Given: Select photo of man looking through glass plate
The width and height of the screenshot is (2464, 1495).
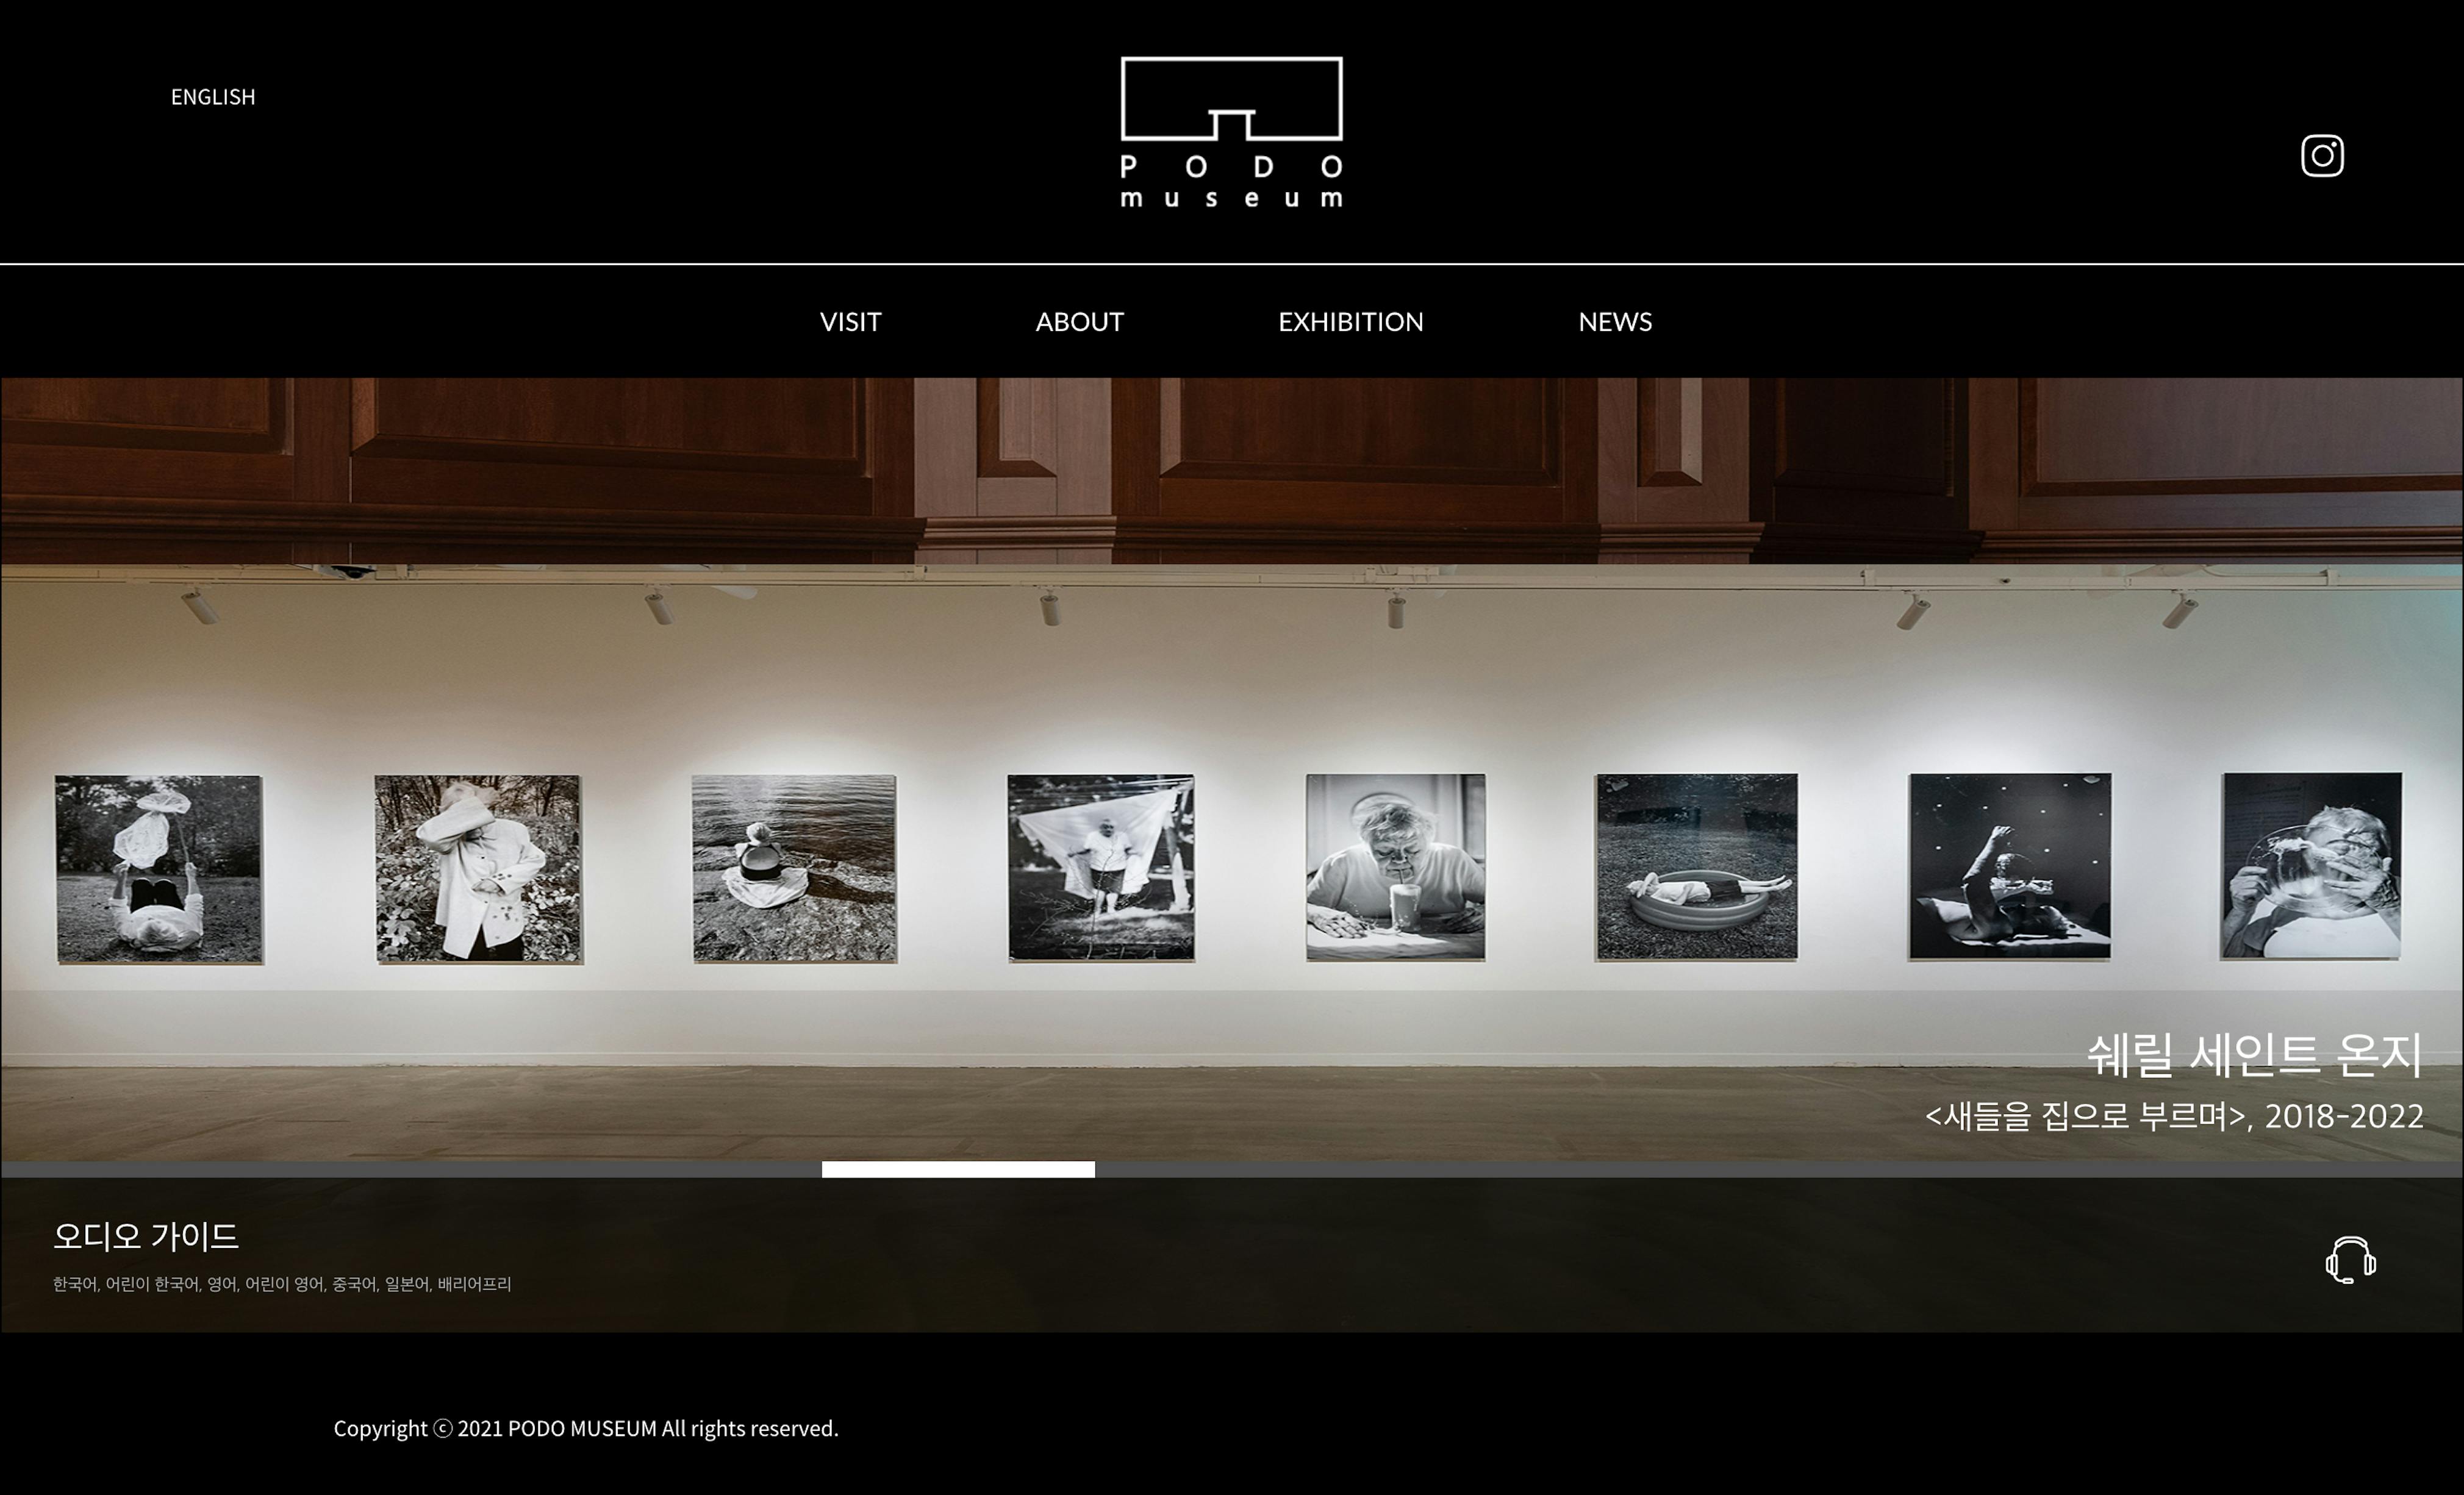Looking at the screenshot, I should tap(2311, 866).
